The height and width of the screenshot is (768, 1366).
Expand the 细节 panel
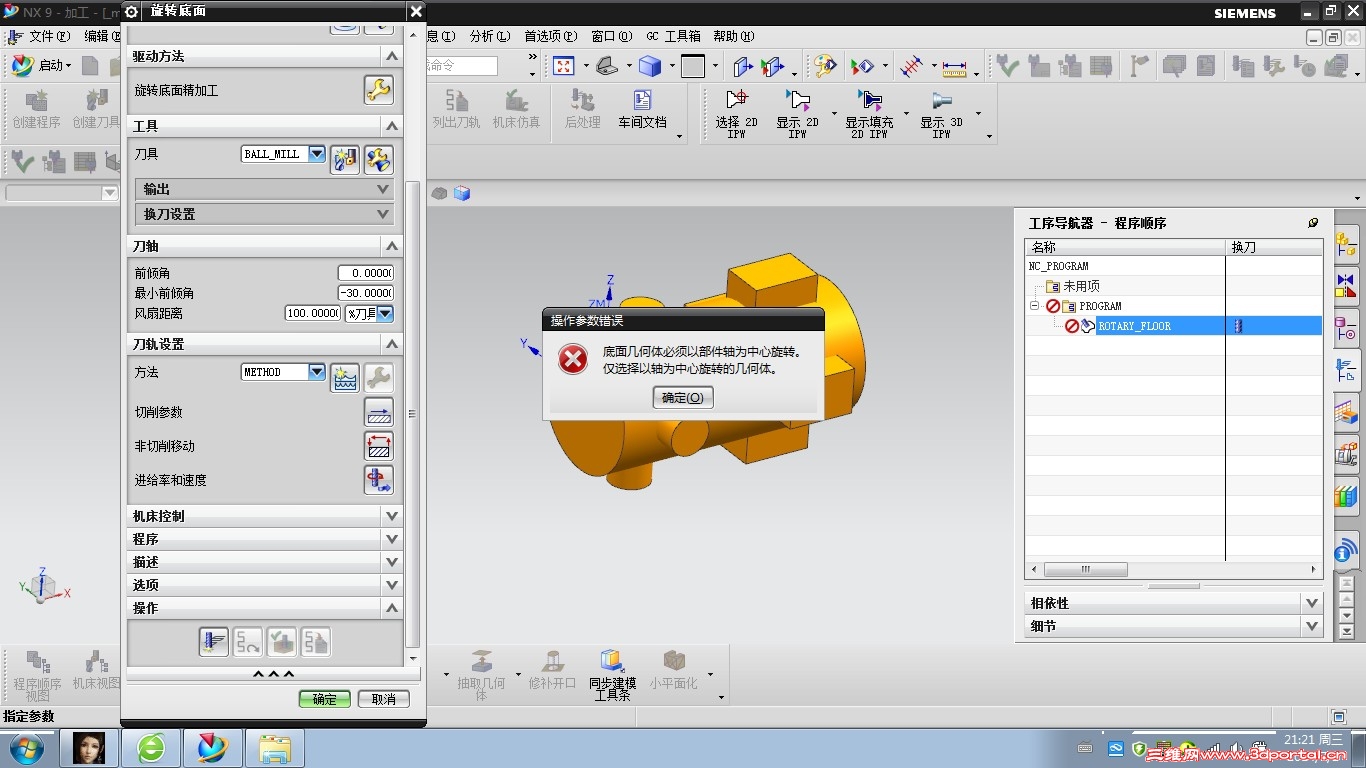(1174, 626)
